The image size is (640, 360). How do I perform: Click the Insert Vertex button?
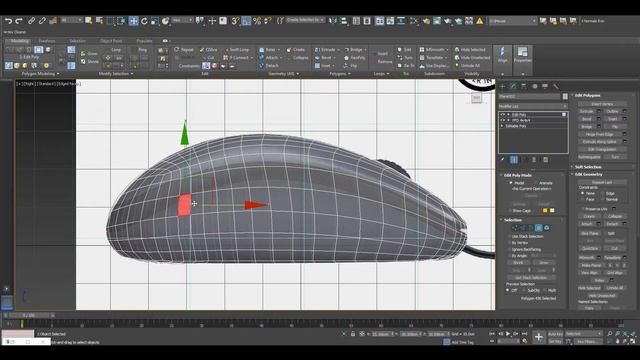[x=602, y=104]
